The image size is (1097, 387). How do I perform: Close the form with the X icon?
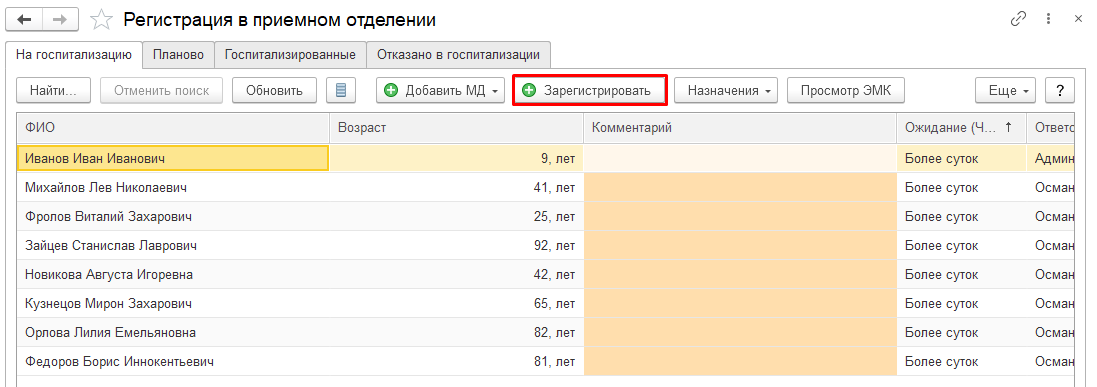point(1078,20)
